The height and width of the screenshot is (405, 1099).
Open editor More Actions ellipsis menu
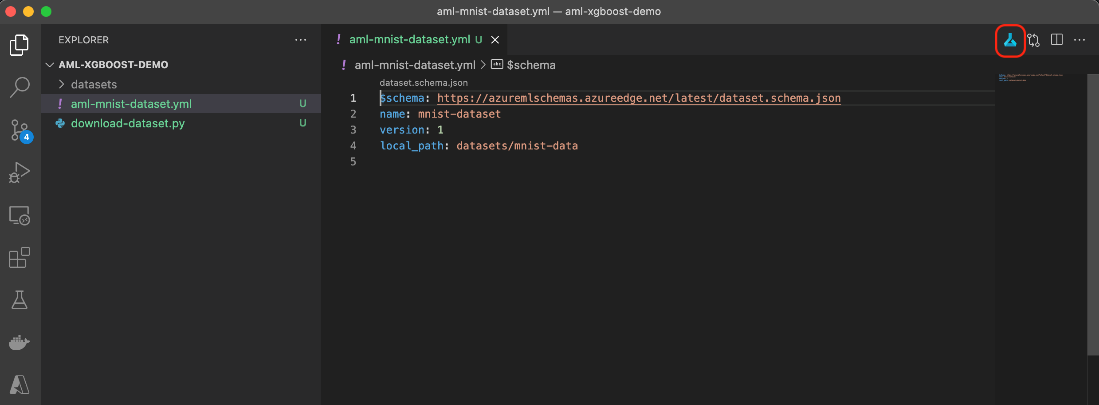point(1079,40)
